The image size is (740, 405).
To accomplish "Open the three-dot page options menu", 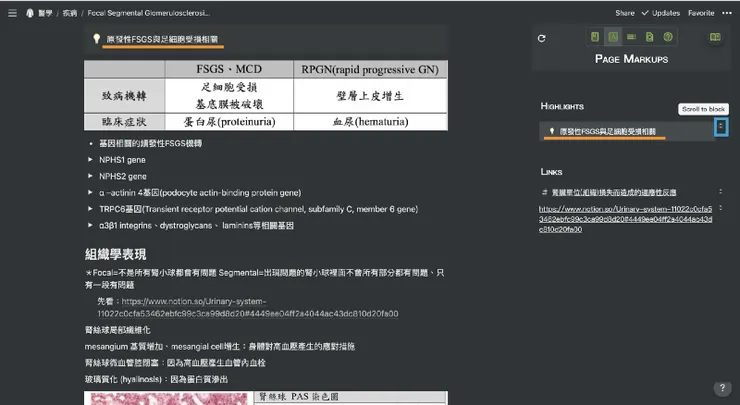I will pos(727,13).
